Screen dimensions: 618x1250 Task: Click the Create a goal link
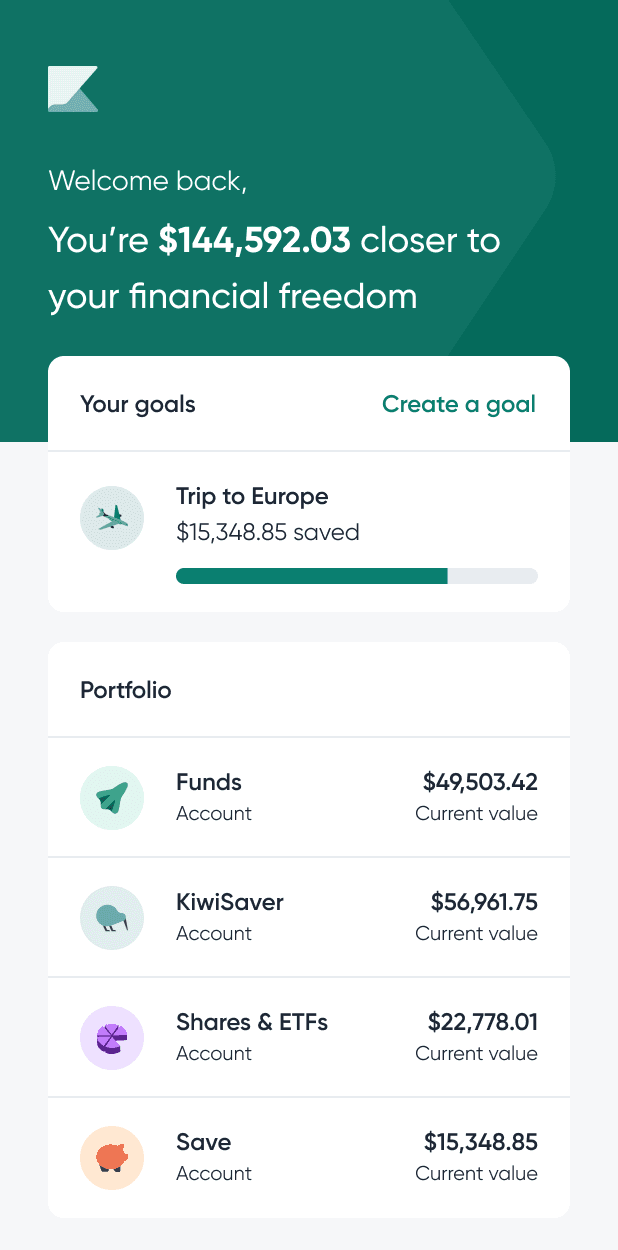459,404
